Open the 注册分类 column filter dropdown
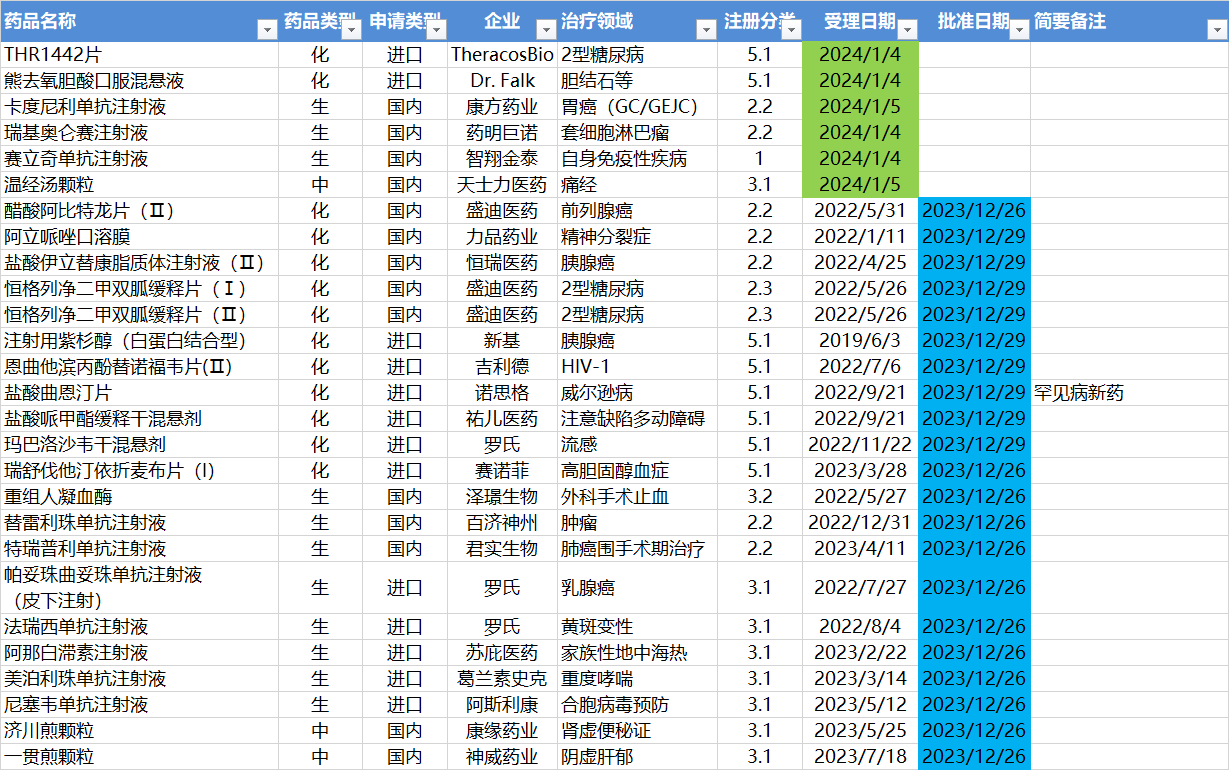 (791, 30)
